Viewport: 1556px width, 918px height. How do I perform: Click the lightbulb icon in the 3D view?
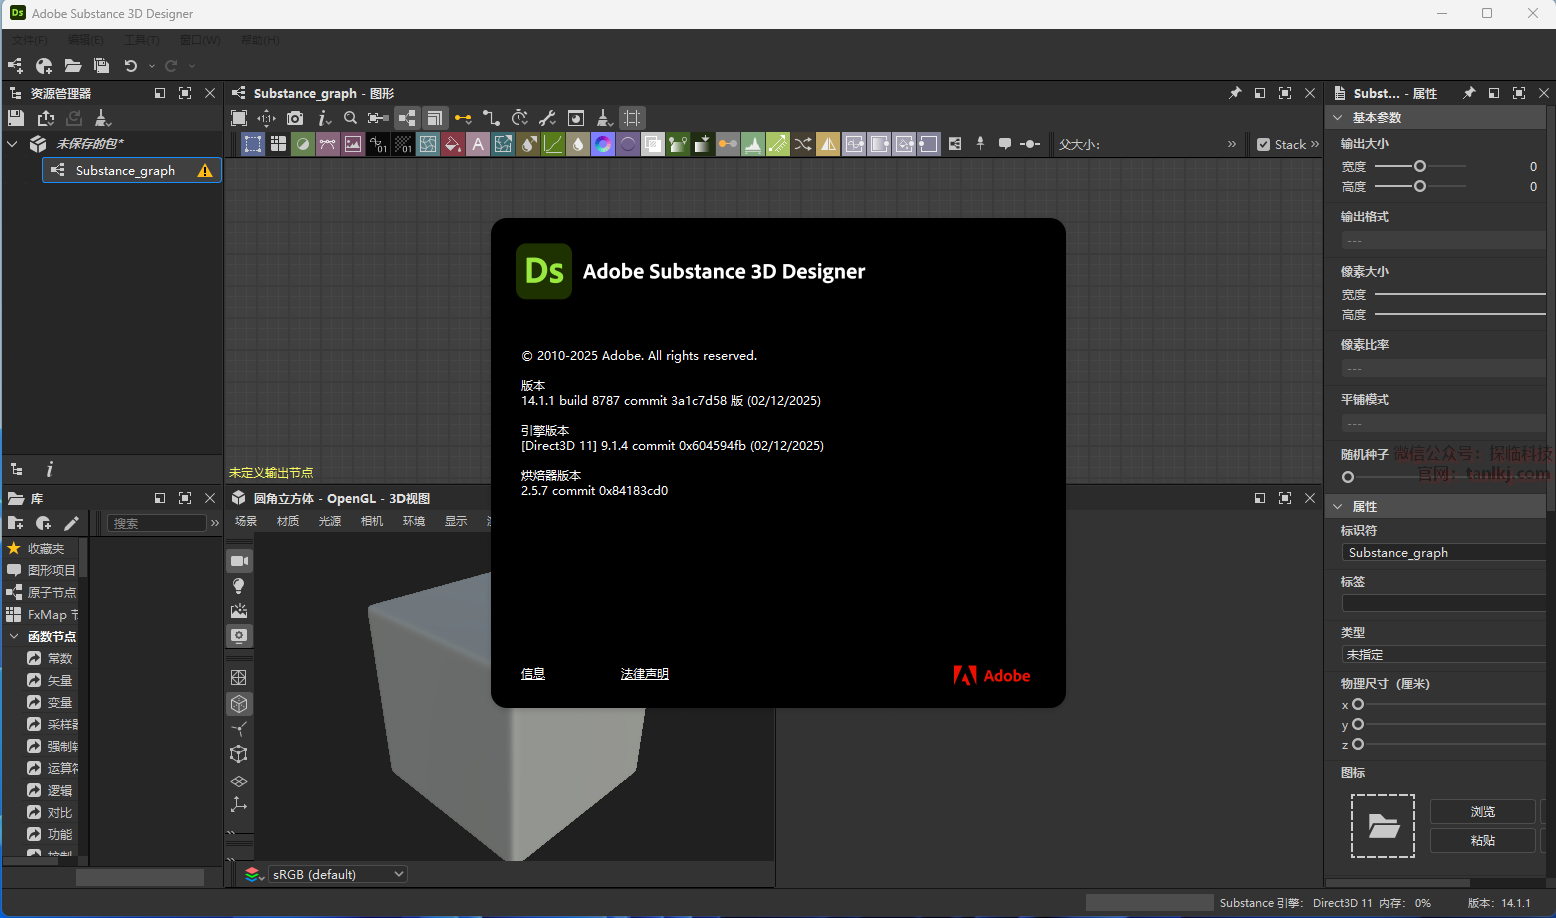(239, 586)
